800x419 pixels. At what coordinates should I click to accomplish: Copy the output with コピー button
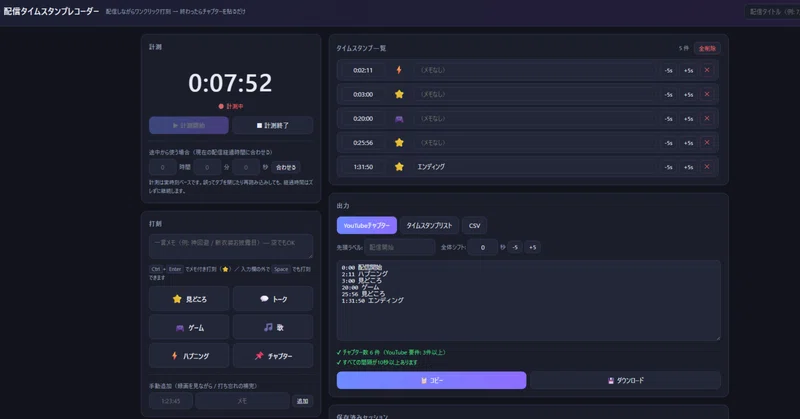click(431, 380)
